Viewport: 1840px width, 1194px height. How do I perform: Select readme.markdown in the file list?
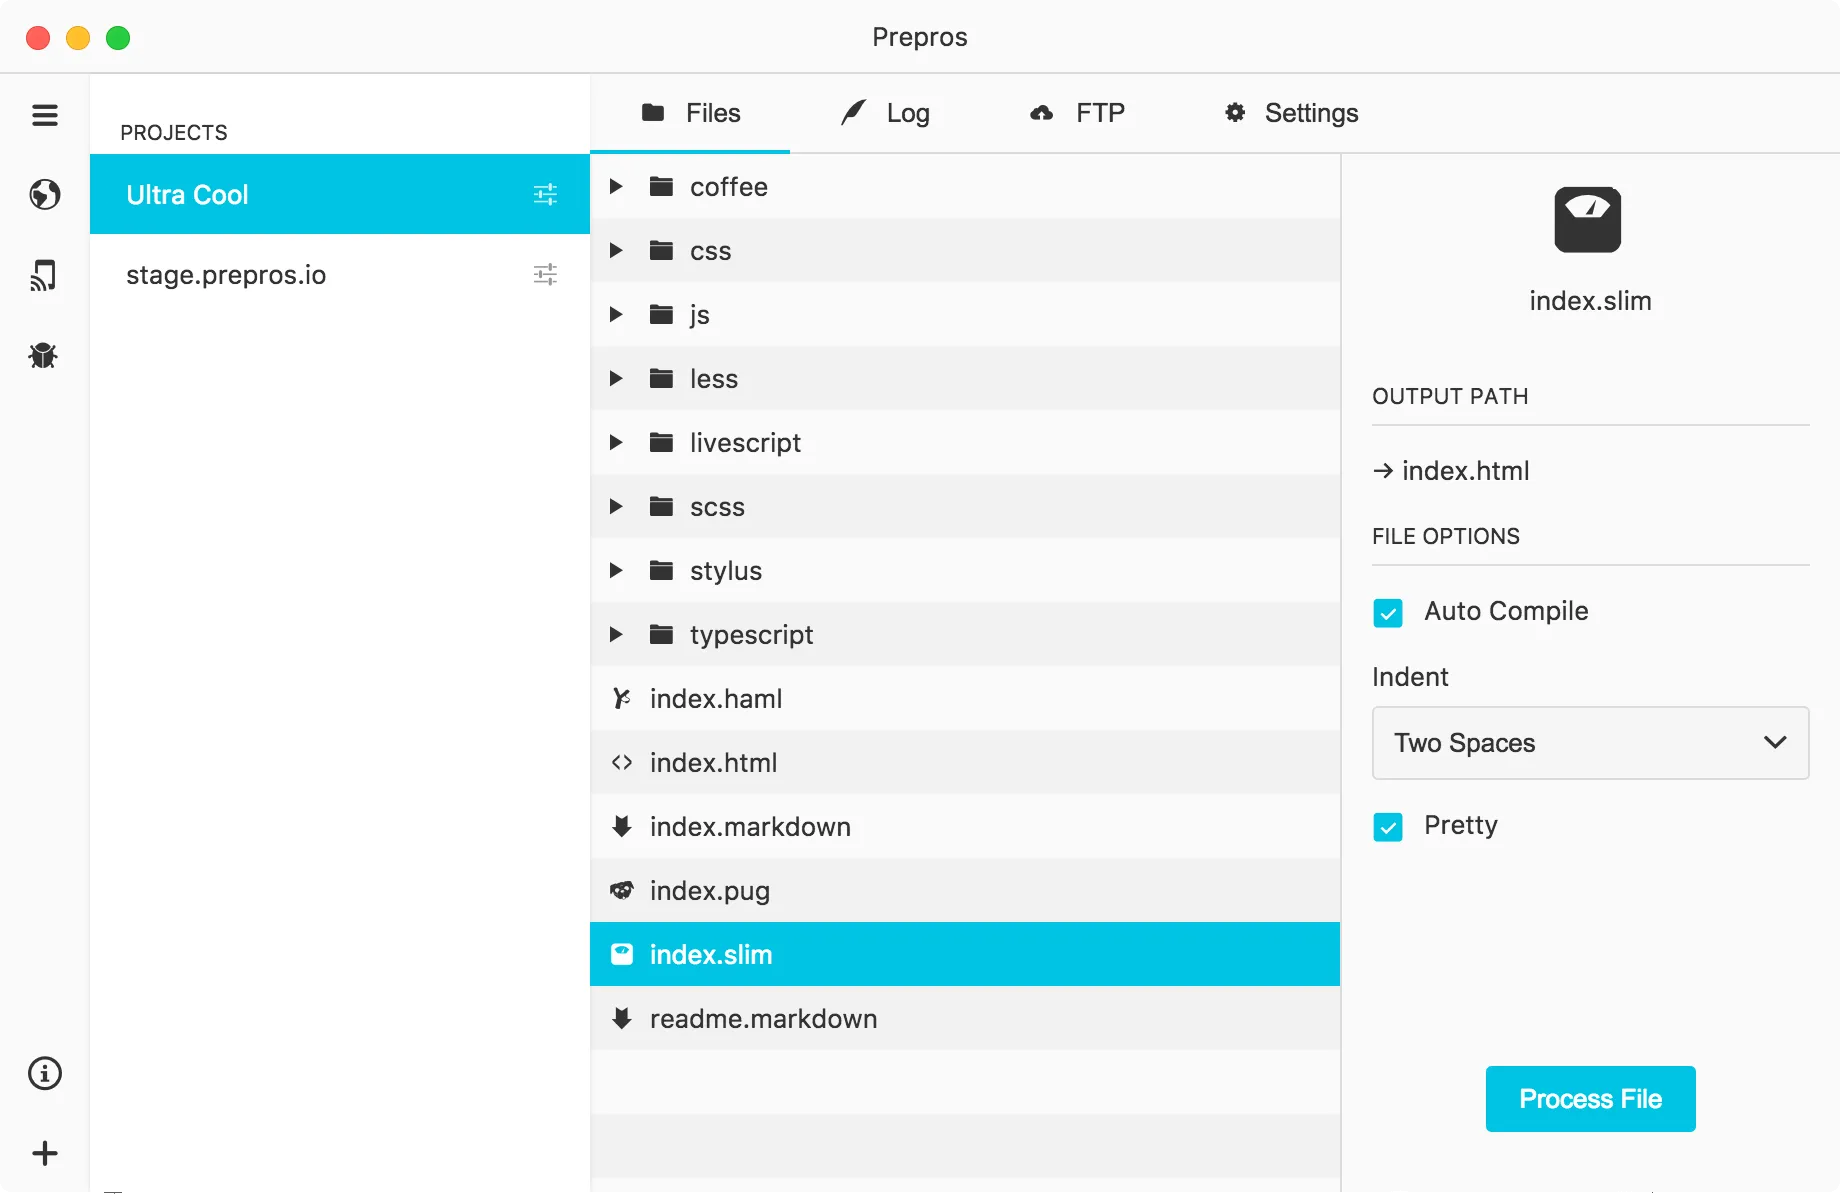coord(763,1018)
